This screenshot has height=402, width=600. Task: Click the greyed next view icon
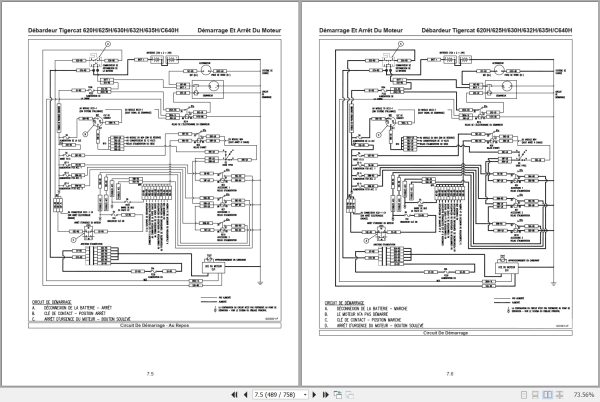(349, 394)
